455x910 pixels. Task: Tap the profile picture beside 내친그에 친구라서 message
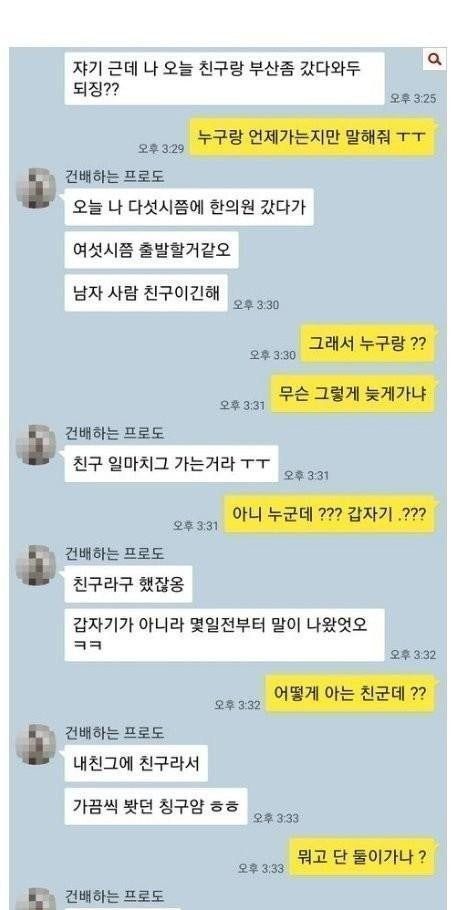[x=36, y=745]
